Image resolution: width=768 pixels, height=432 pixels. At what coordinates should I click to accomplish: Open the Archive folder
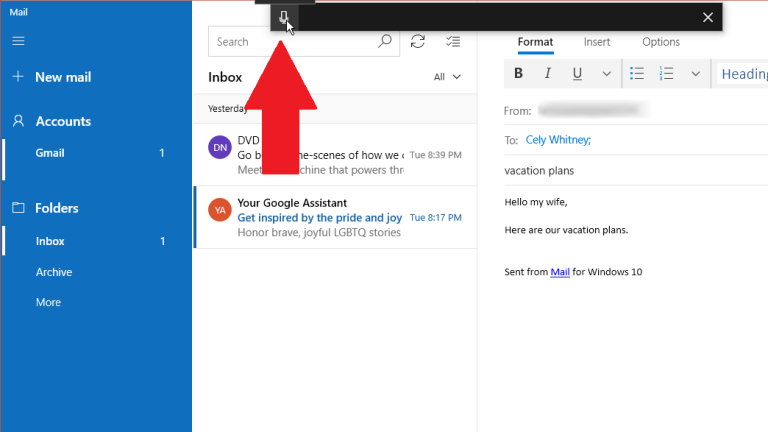pyautogui.click(x=54, y=272)
